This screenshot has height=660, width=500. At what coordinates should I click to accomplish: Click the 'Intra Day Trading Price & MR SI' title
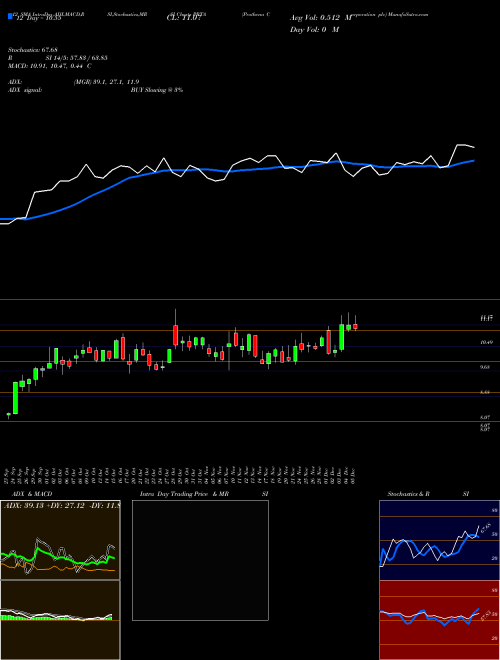tap(204, 494)
